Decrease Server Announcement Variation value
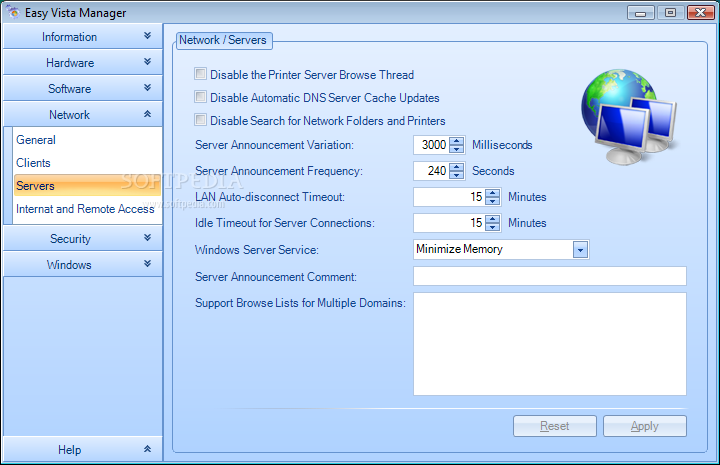Image resolution: width=720 pixels, height=465 pixels. pyautogui.click(x=456, y=149)
